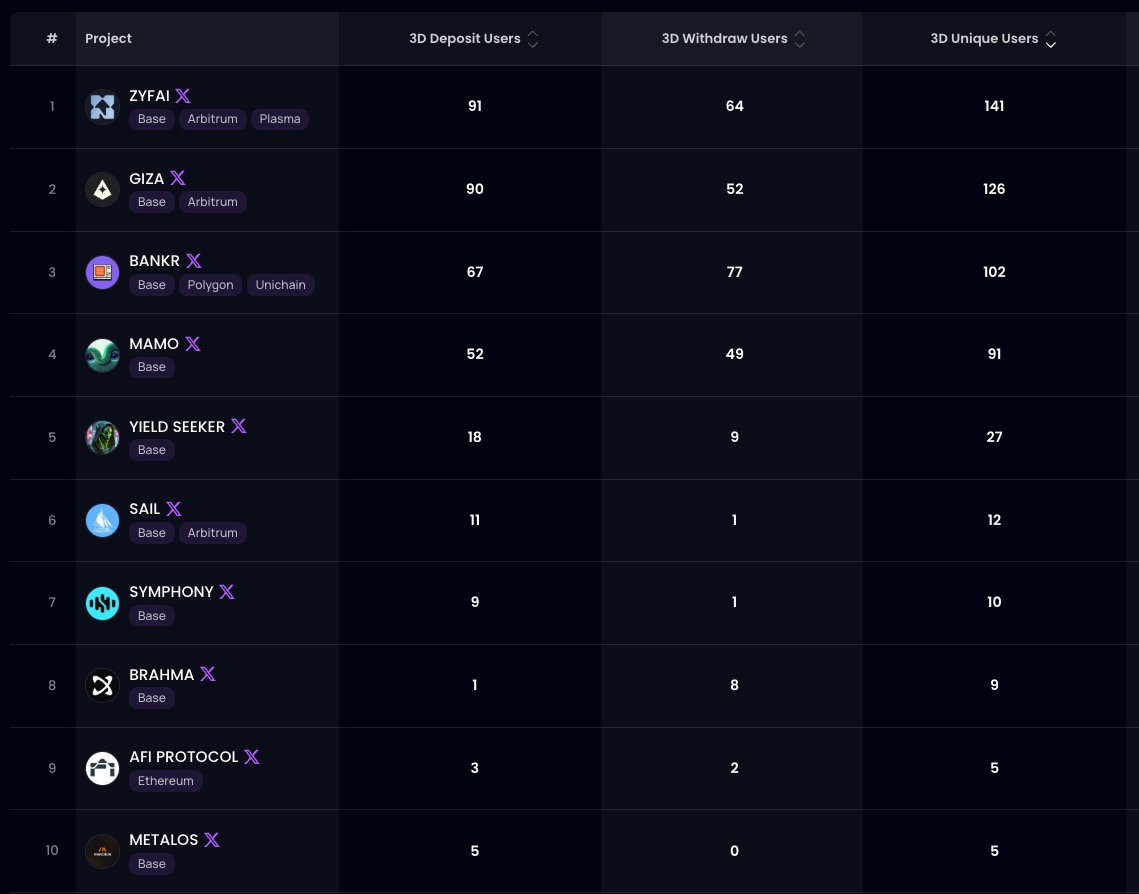The width and height of the screenshot is (1139, 894).
Task: Sort by 3D Deposit Users arrows
Action: coord(532,38)
